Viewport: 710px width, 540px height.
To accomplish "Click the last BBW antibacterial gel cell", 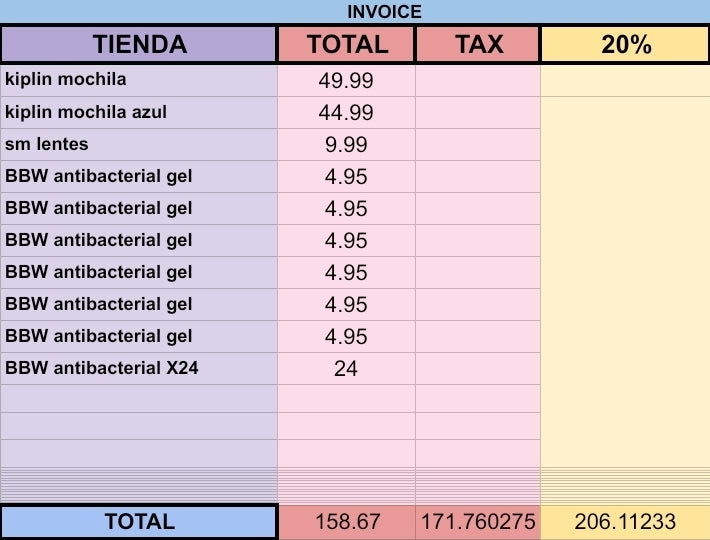I will (x=139, y=336).
